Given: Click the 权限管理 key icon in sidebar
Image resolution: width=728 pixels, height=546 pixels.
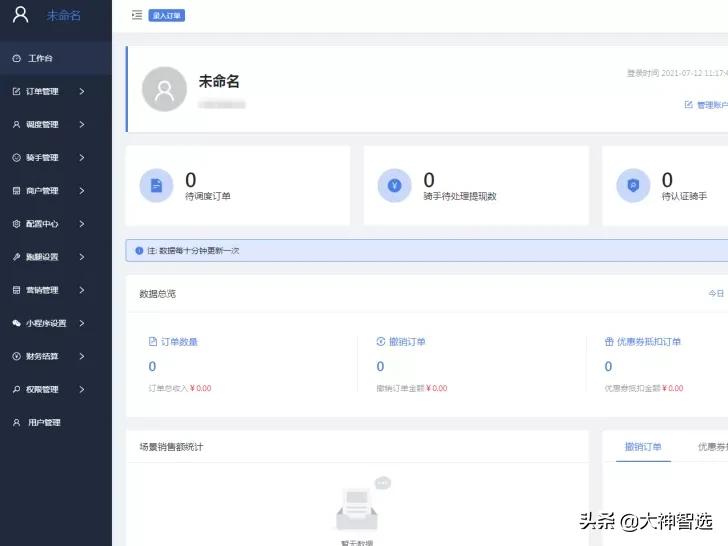Looking at the screenshot, I should (16, 390).
